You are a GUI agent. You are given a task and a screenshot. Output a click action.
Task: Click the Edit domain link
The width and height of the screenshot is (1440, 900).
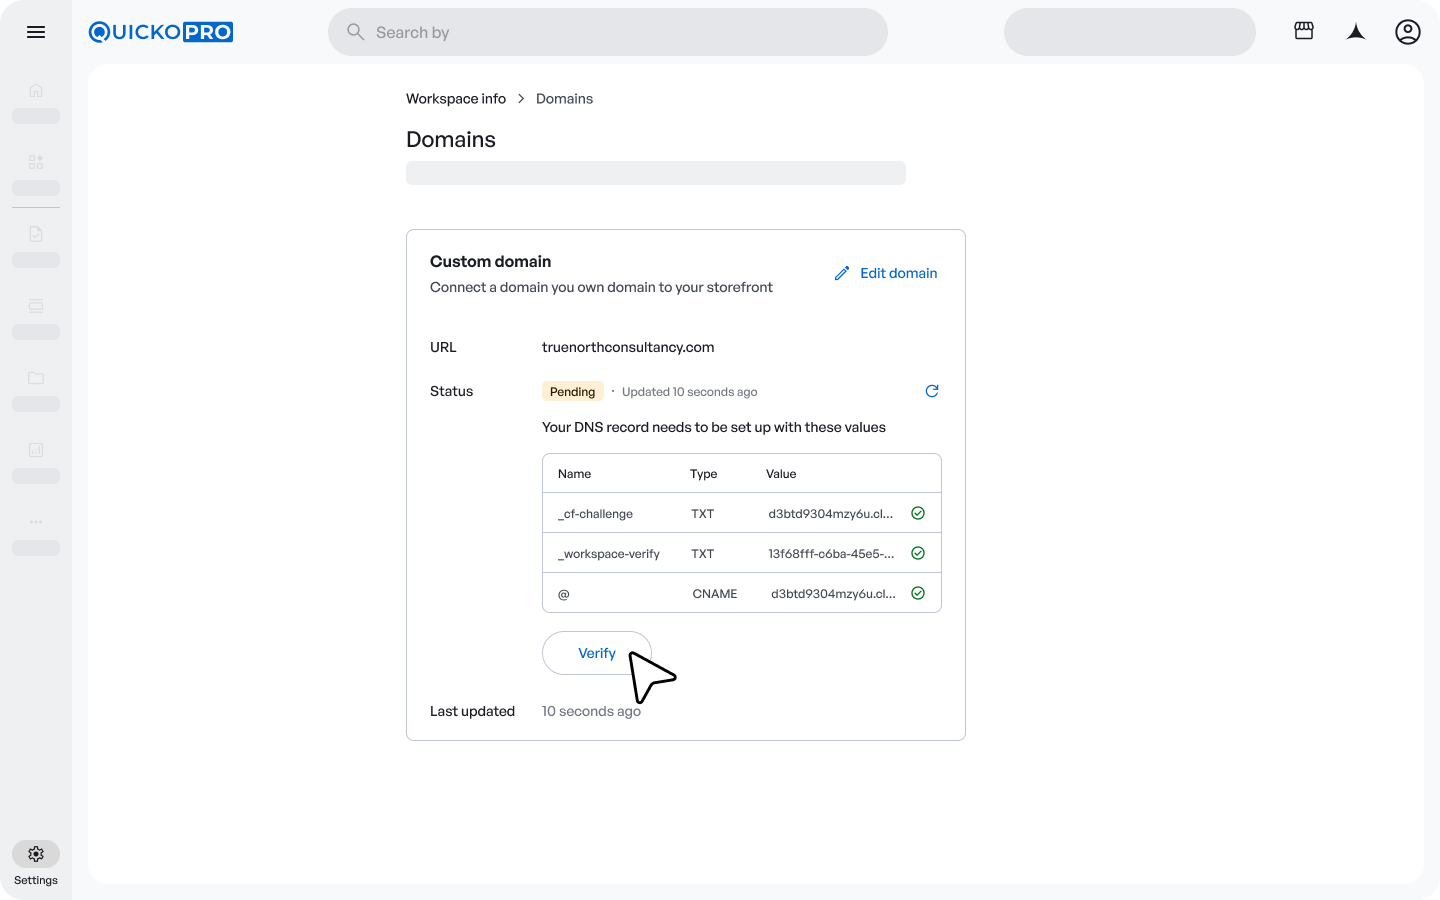tap(886, 273)
